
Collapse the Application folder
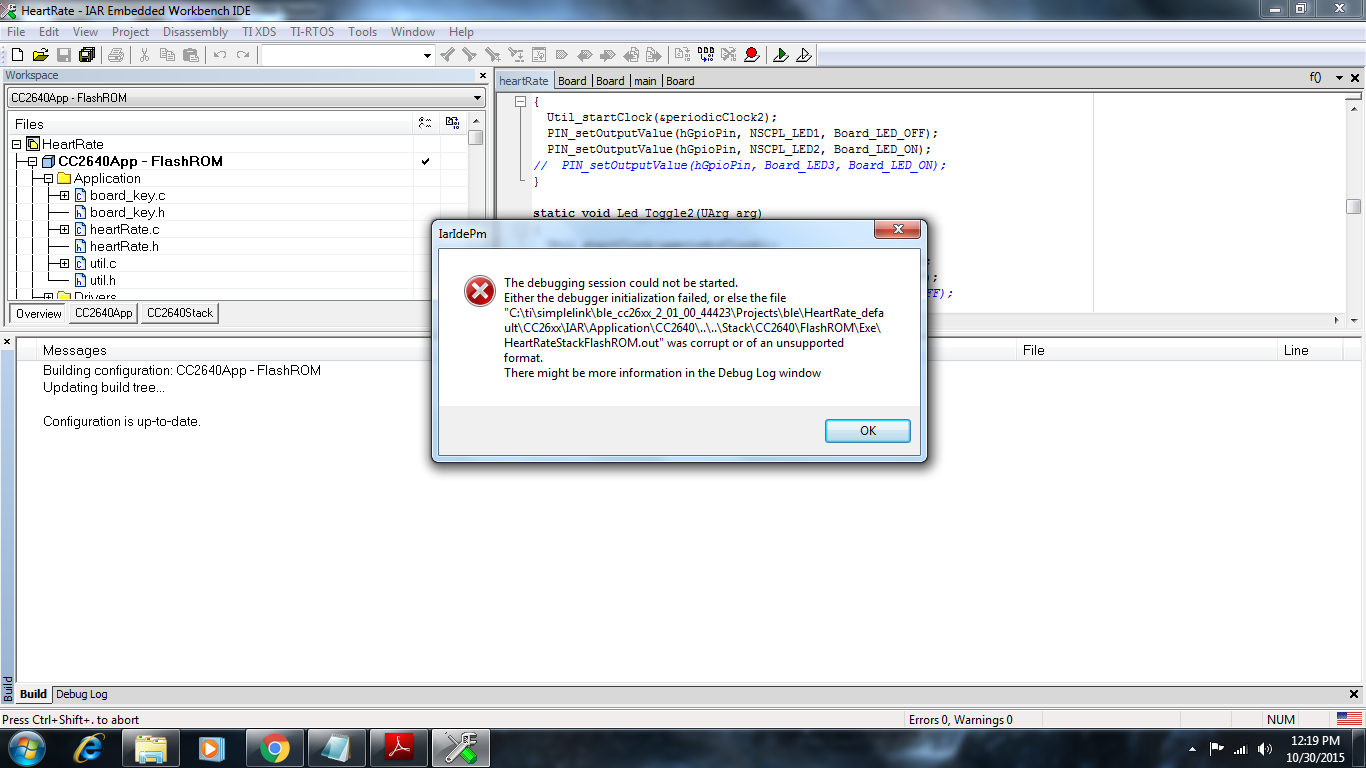48,178
